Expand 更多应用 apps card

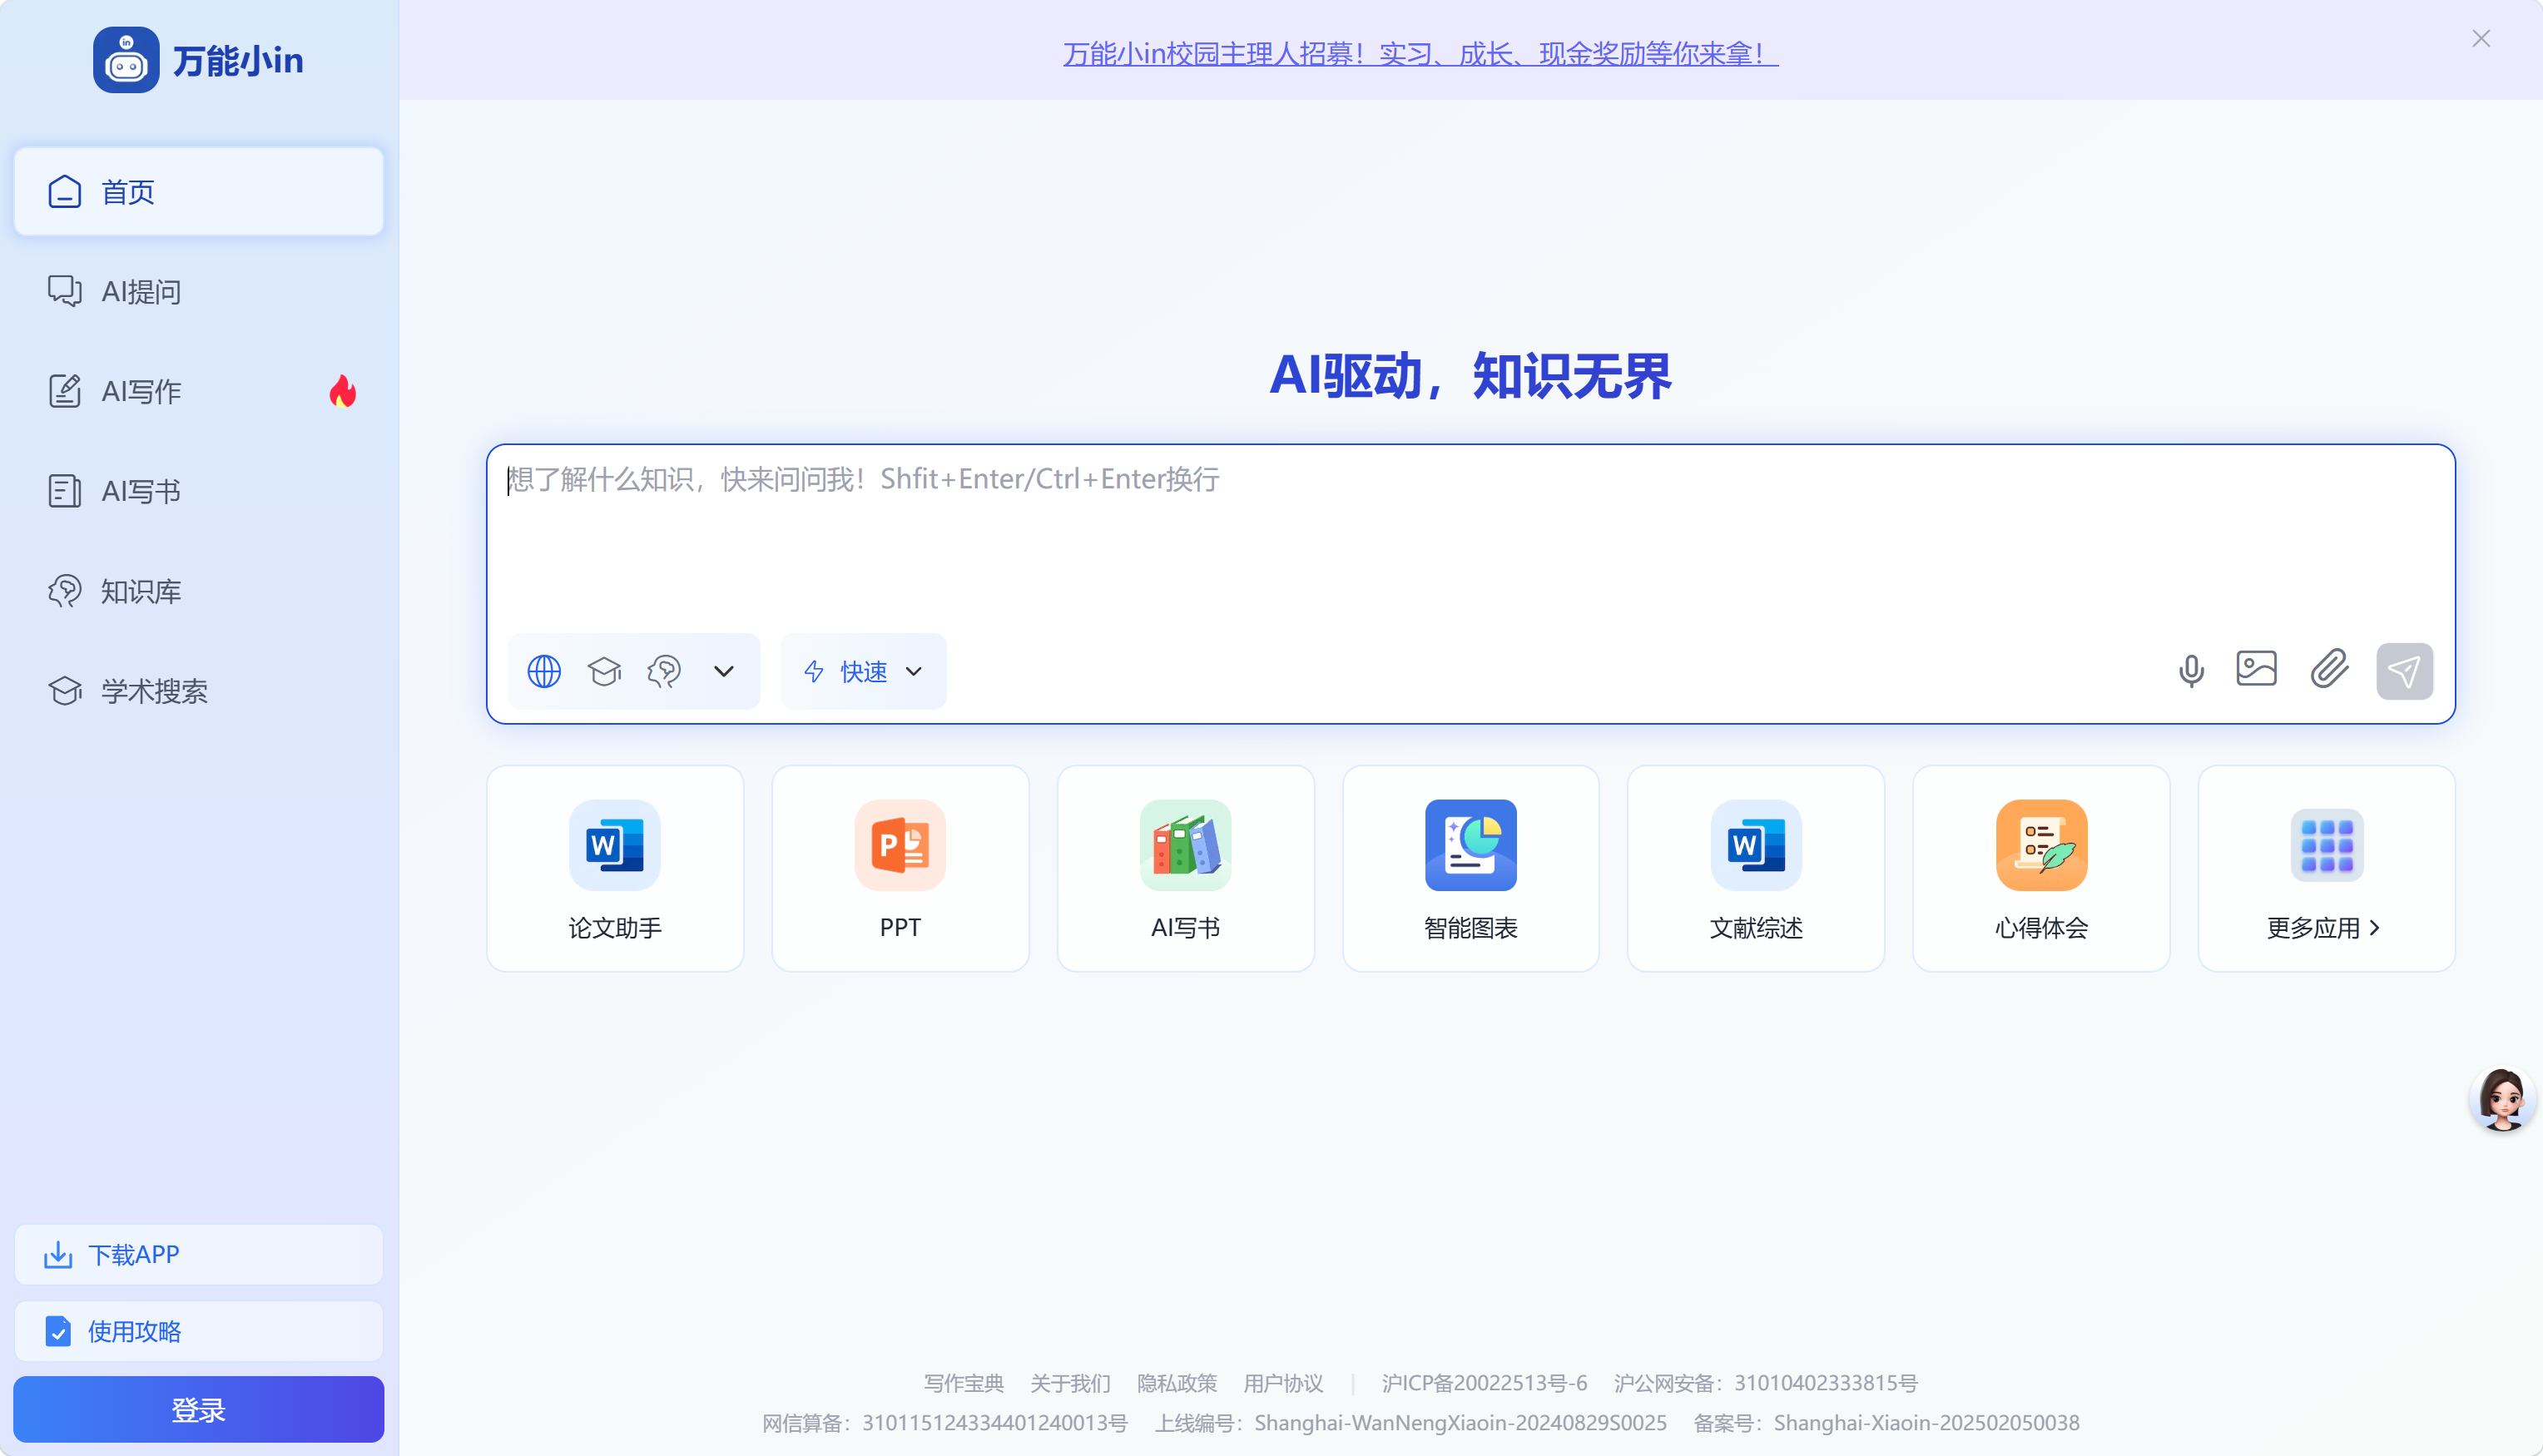coord(2326,868)
